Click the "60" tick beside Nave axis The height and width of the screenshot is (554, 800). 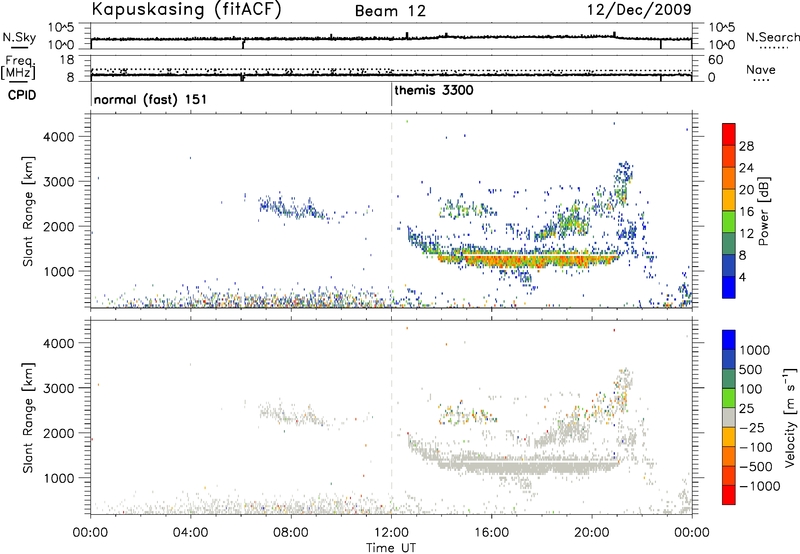click(x=715, y=60)
